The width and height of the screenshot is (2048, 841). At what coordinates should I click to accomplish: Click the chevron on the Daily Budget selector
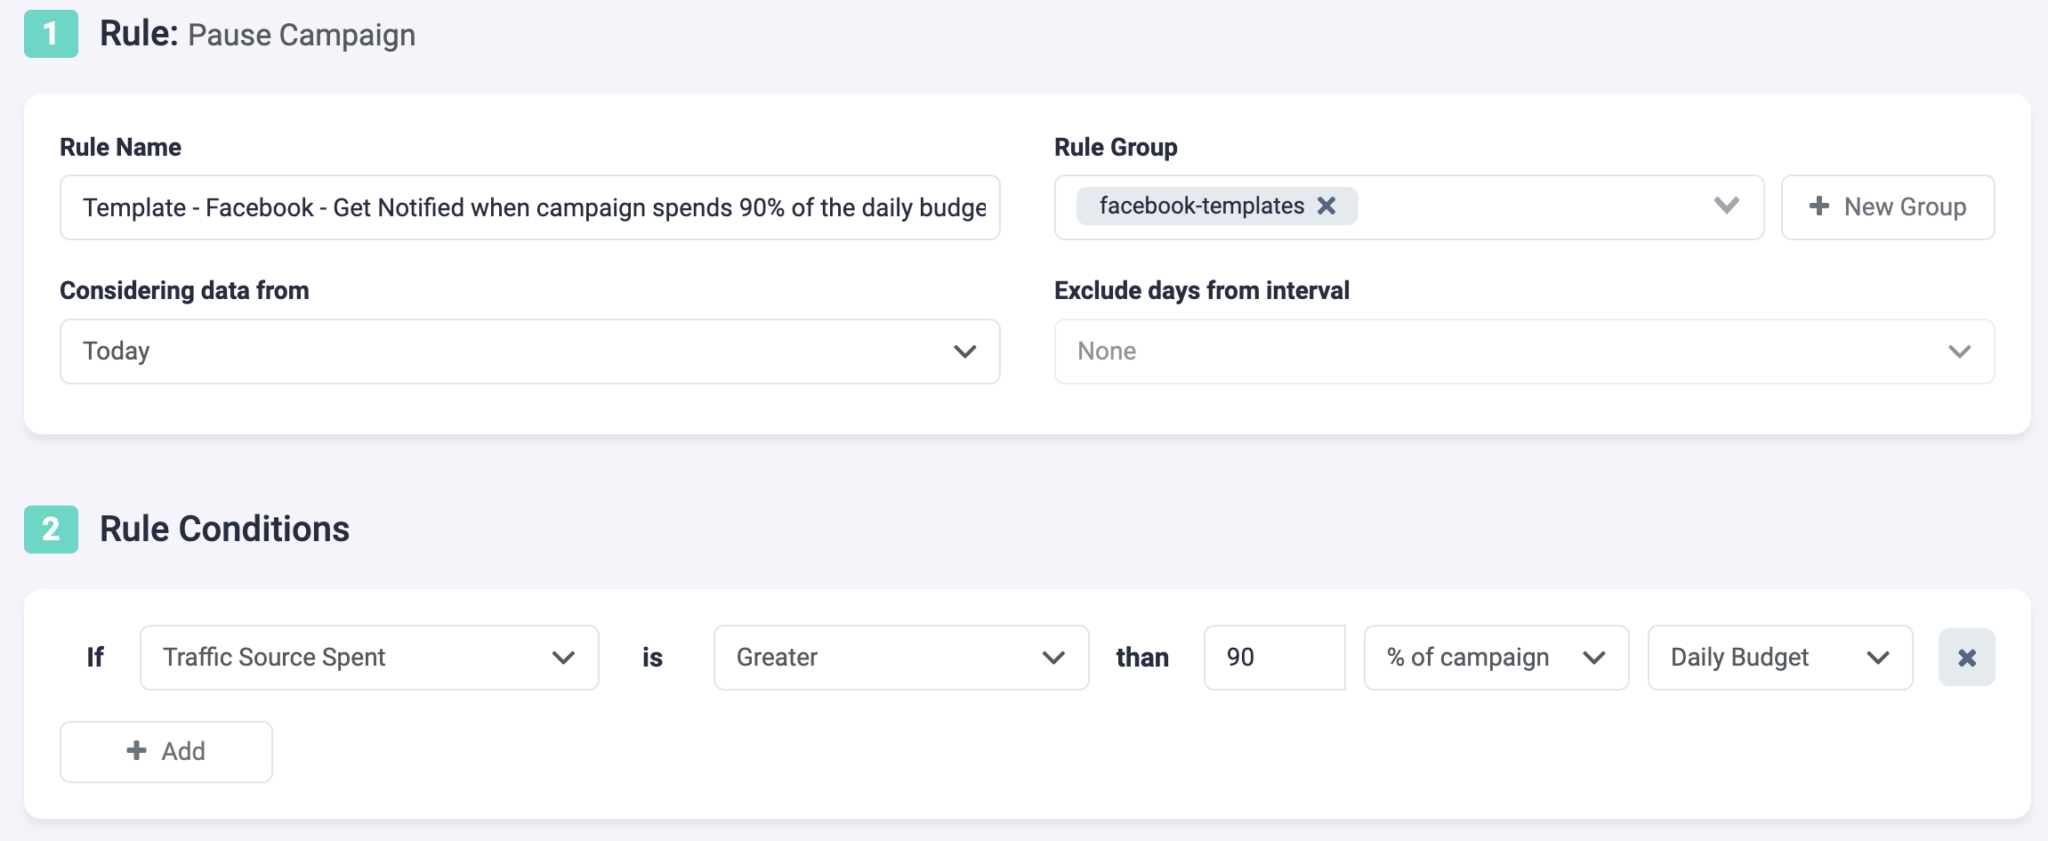(1878, 657)
